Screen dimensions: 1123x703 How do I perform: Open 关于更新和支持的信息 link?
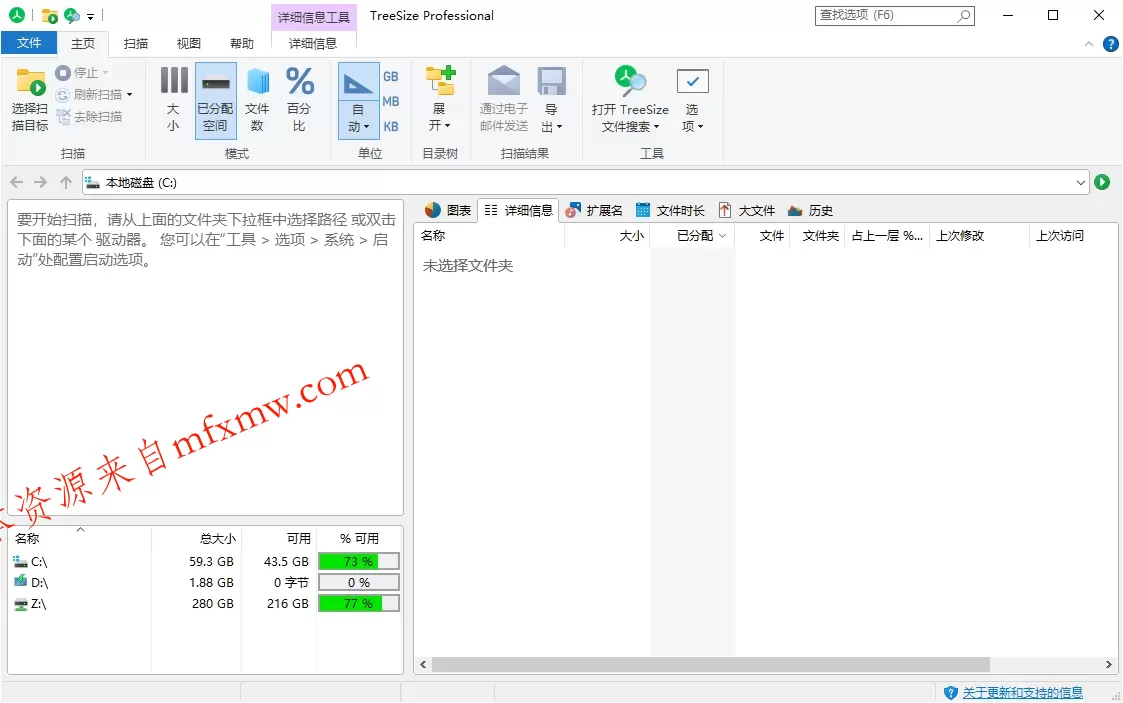(1022, 692)
